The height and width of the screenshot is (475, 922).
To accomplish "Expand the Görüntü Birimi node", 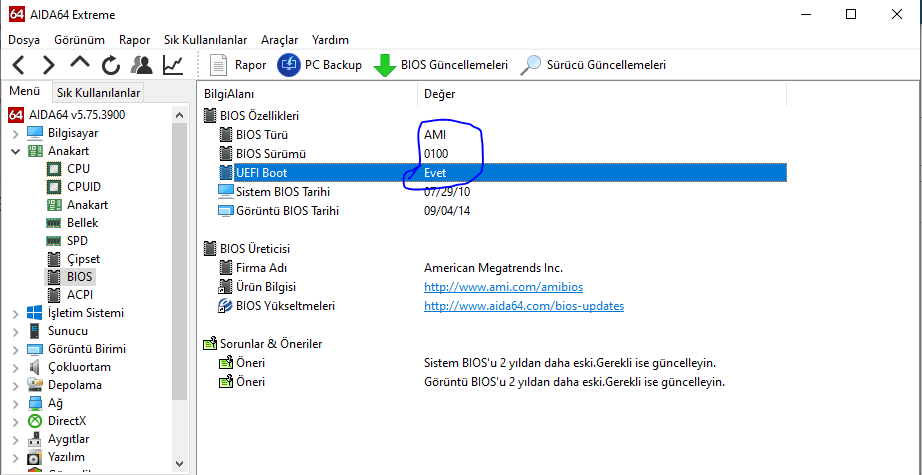I will (15, 350).
